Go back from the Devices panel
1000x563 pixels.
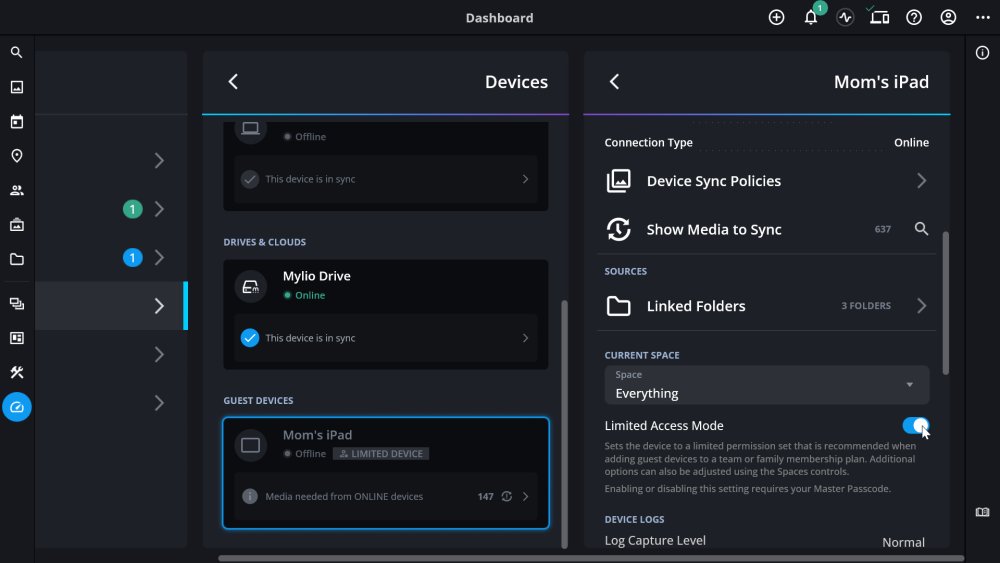(233, 82)
